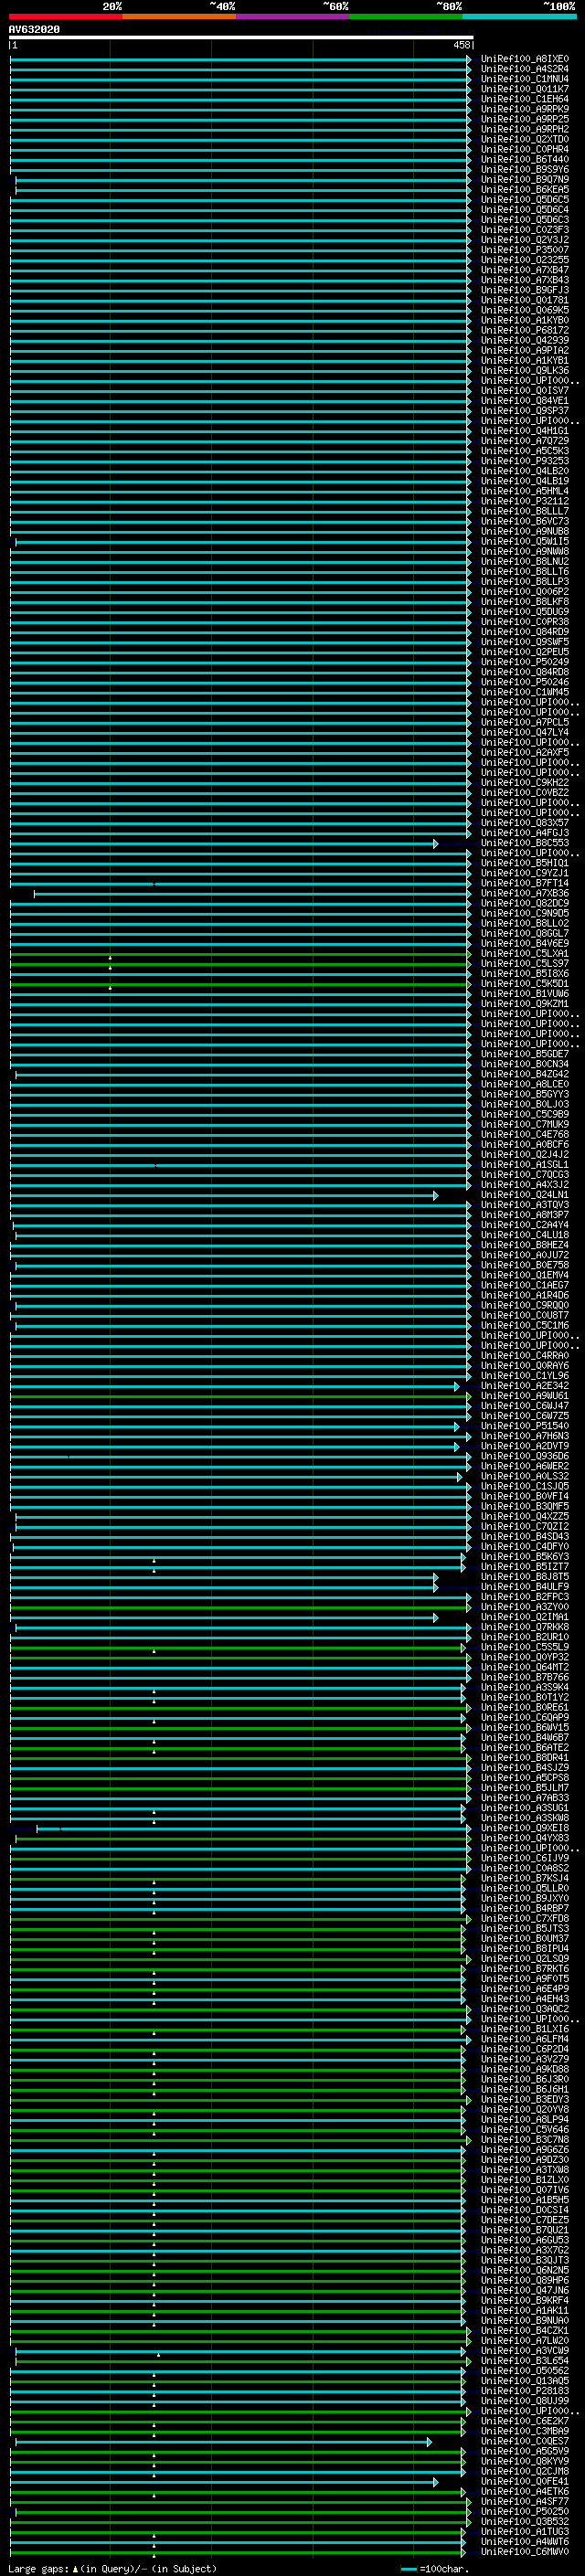Select hit label UniRef100_P35007
Image resolution: width=585 pixels, height=2576 pixels.
[x=525, y=250]
